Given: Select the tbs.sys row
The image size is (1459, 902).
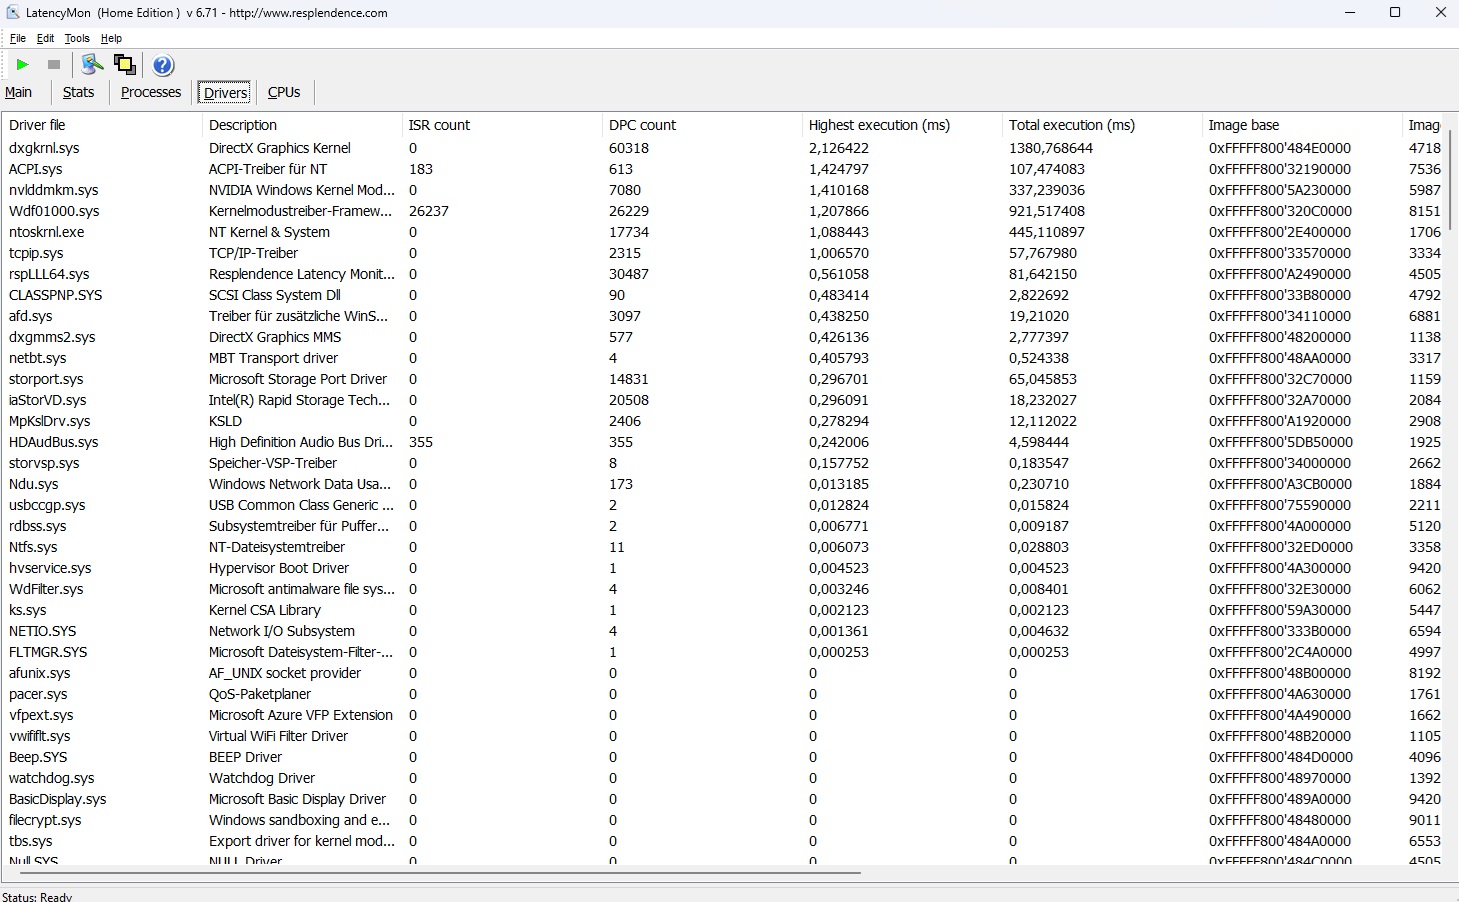Looking at the screenshot, I should (724, 841).
